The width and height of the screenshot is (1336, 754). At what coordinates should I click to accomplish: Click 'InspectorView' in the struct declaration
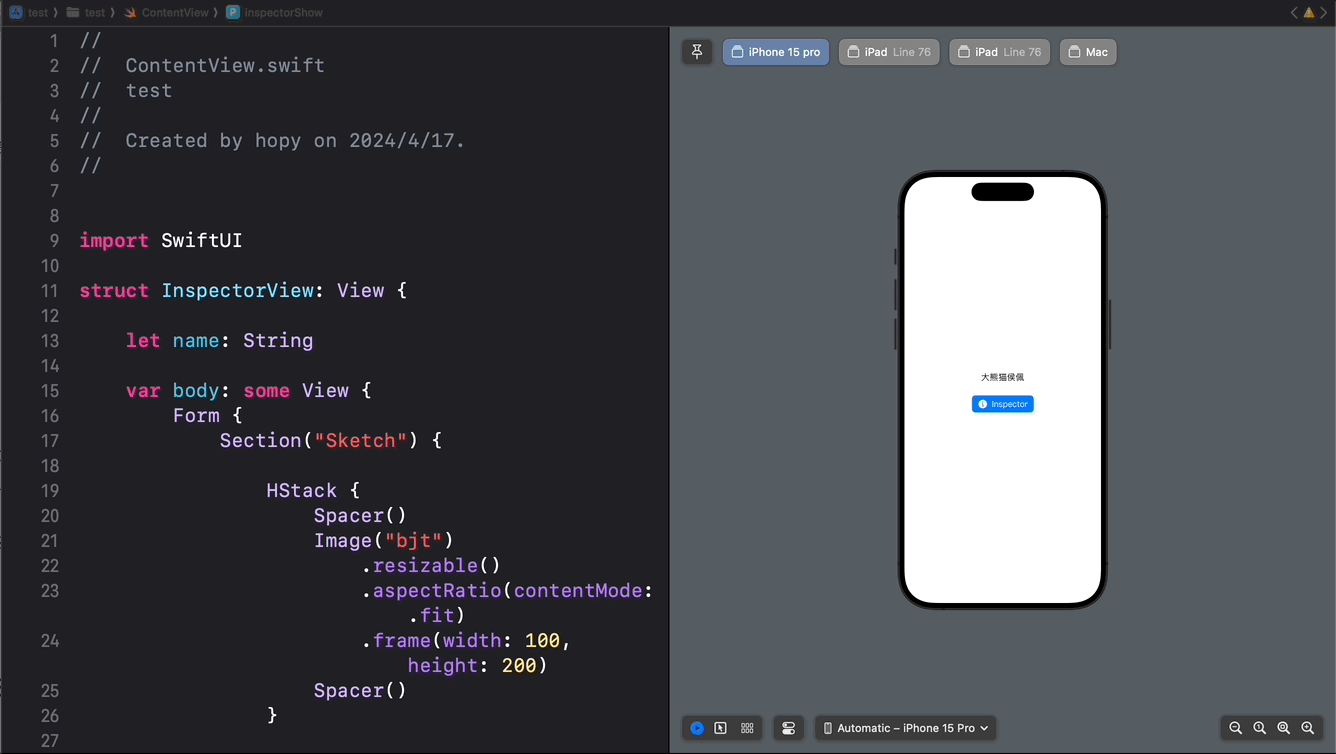pos(238,291)
